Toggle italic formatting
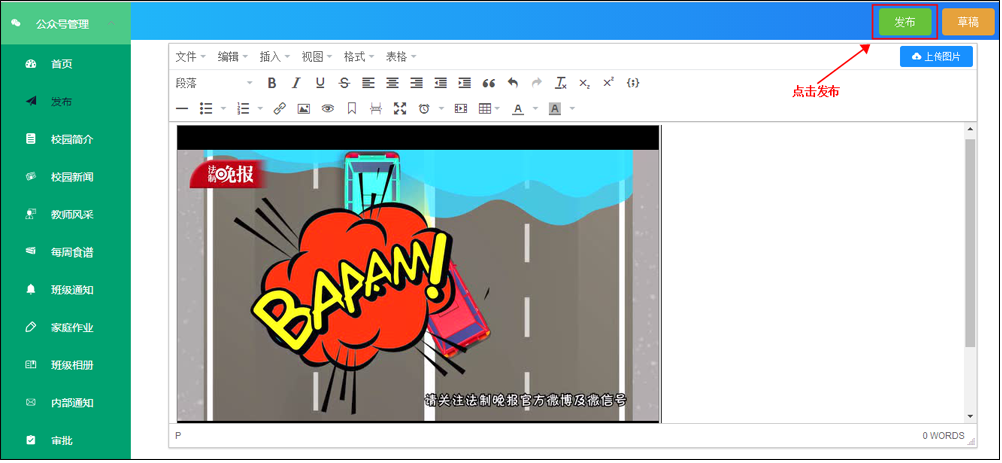The height and width of the screenshot is (463, 1002). pyautogui.click(x=295, y=83)
